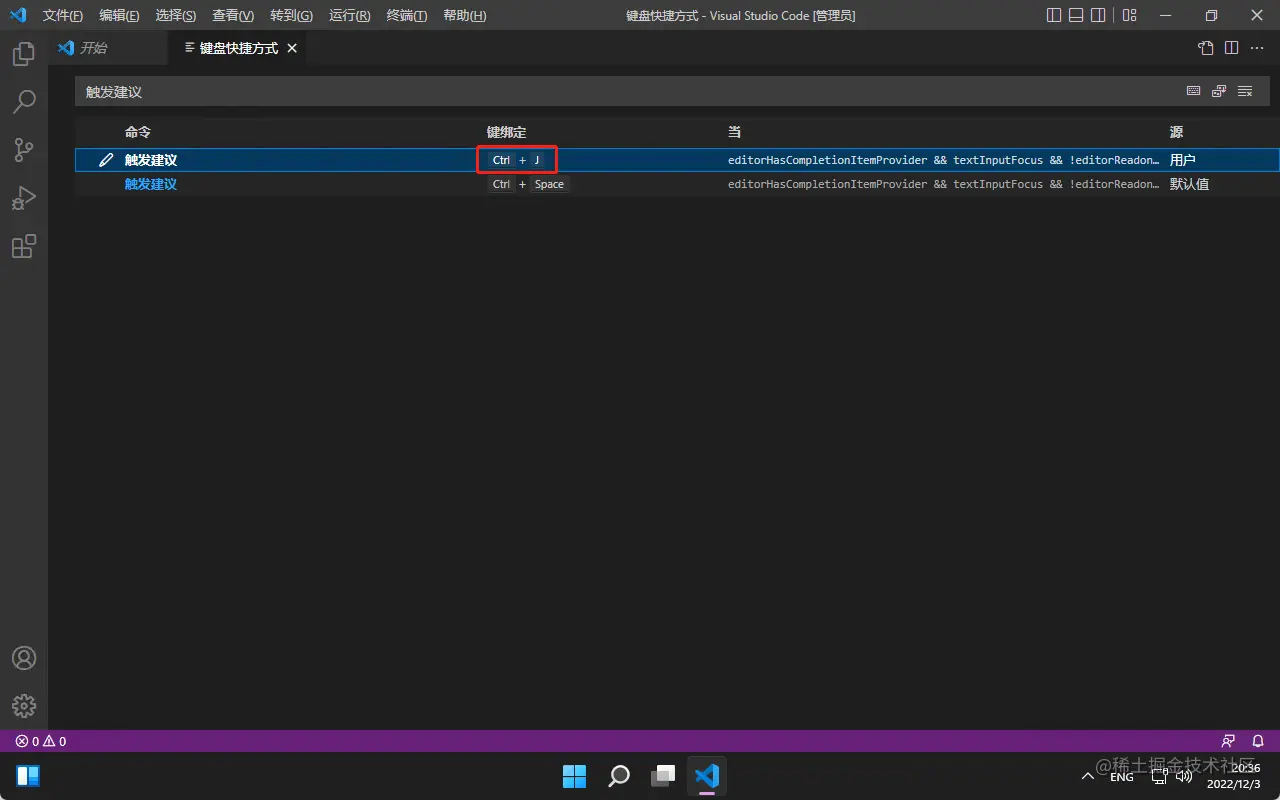Toggle the primary side bar layout
Screen dimensions: 1280x800
(x=1054, y=16)
